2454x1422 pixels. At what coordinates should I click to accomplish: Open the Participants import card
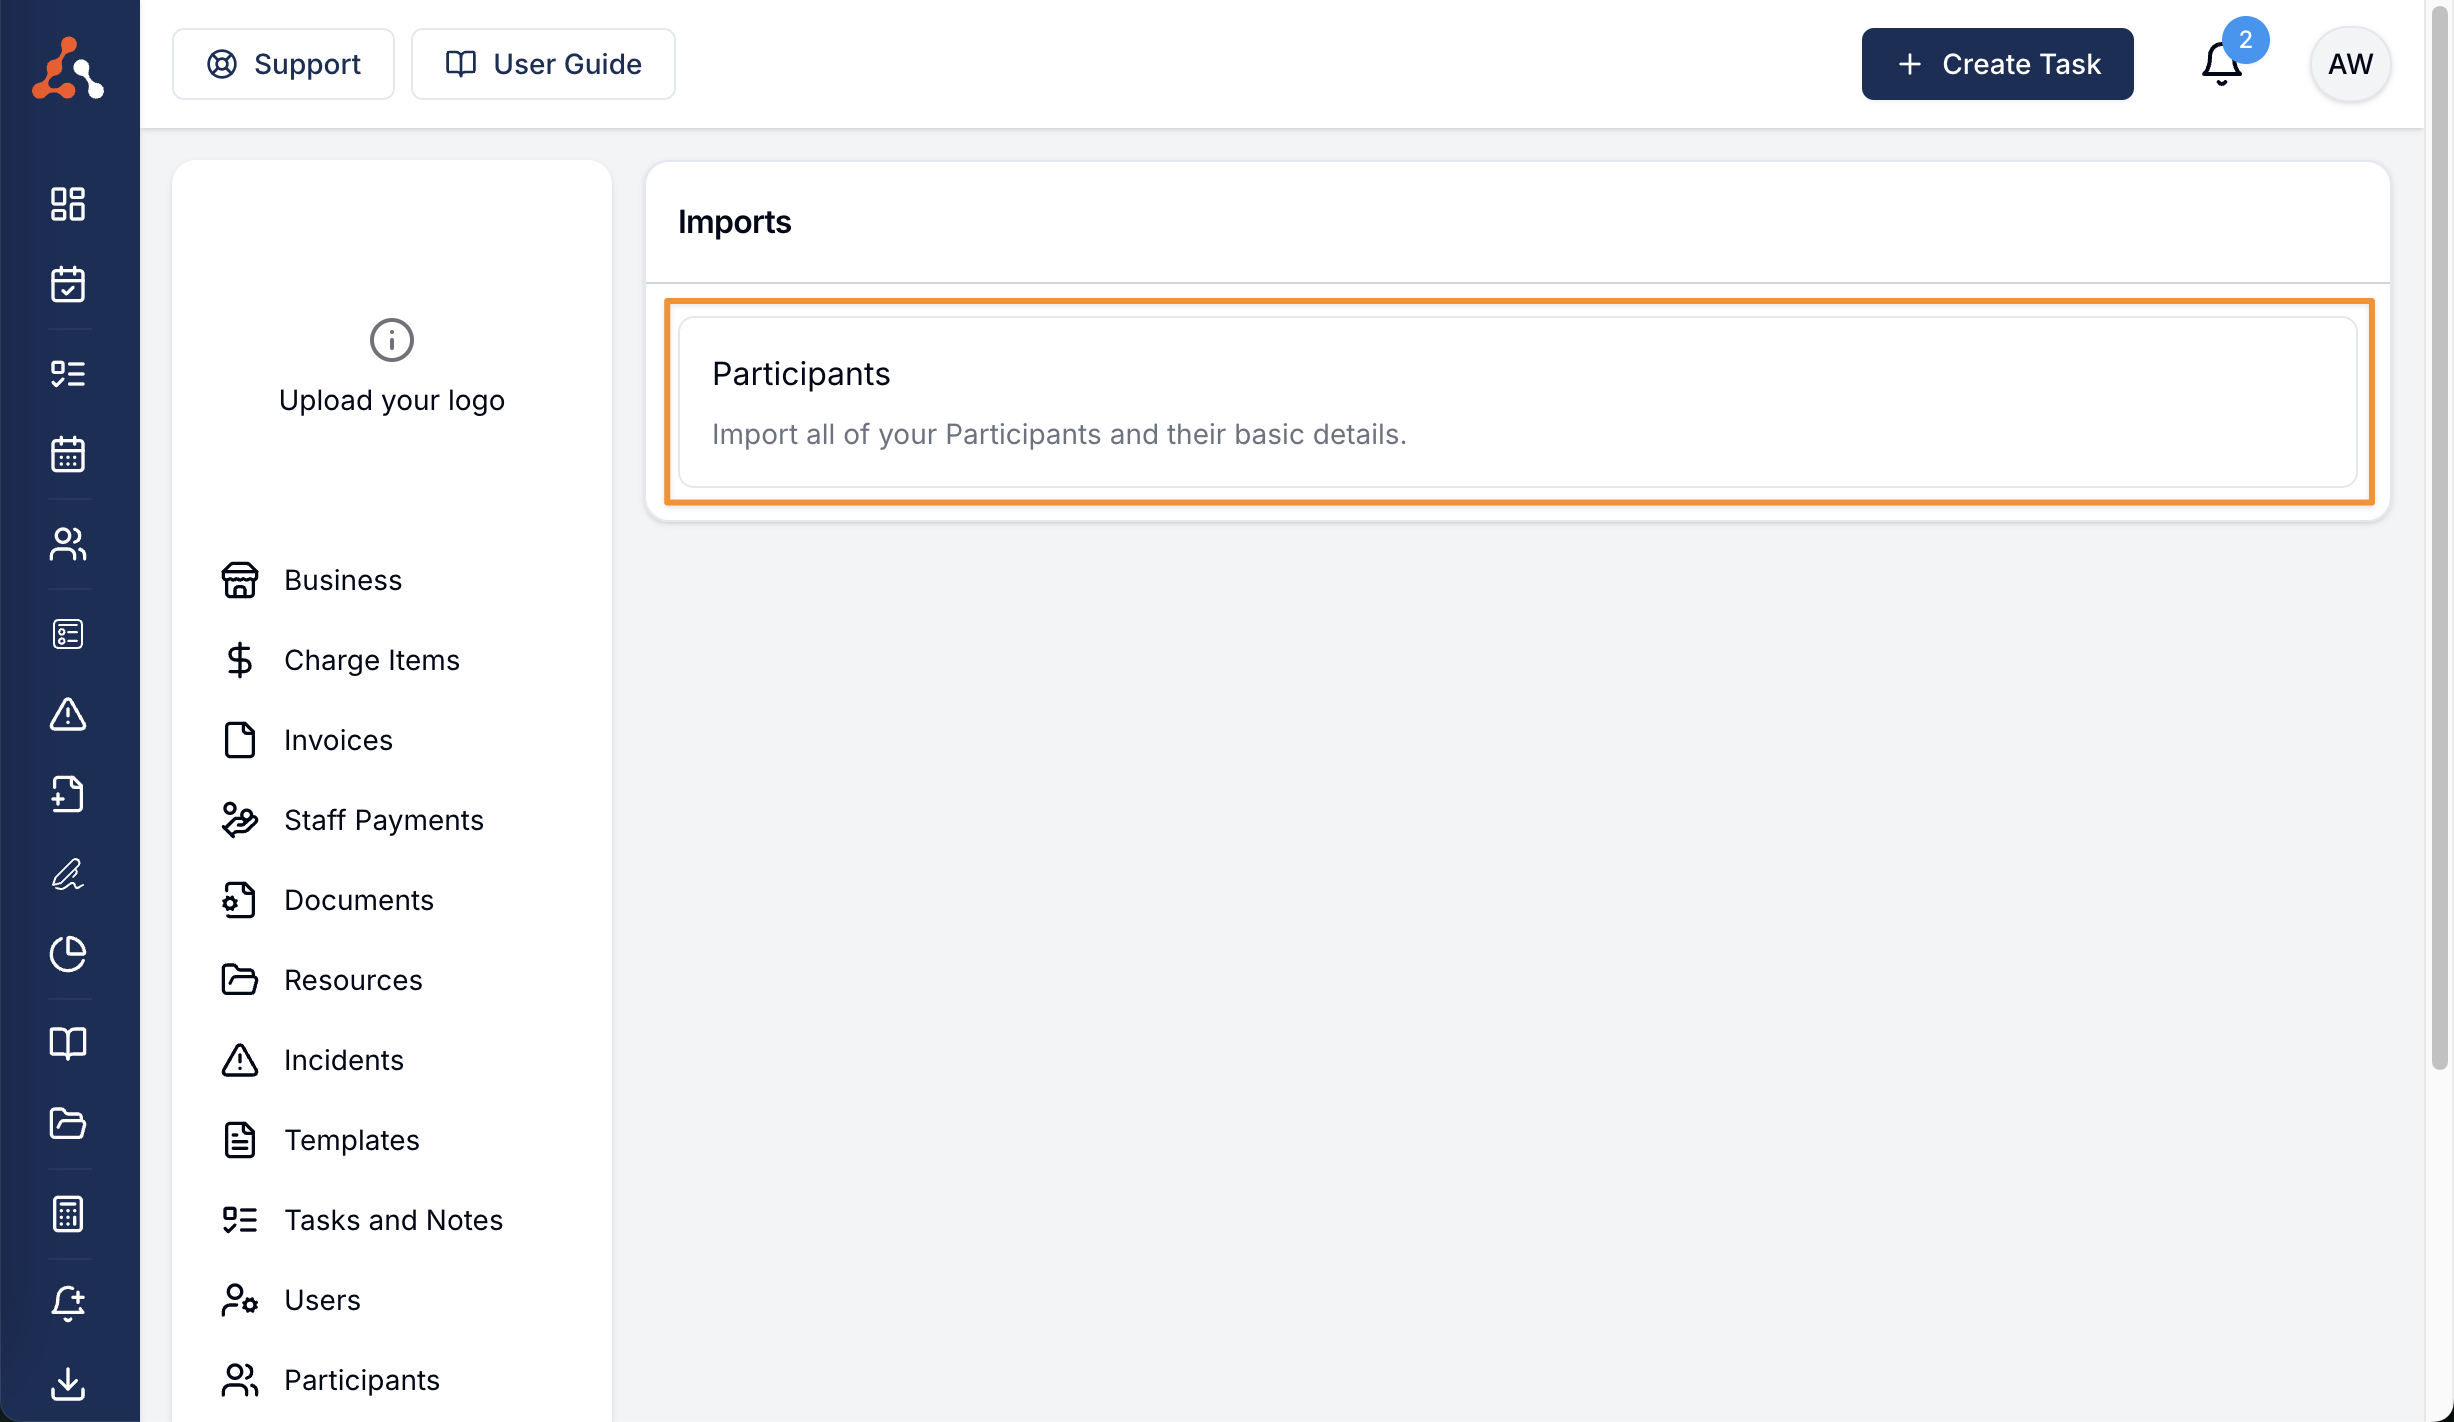1517,402
